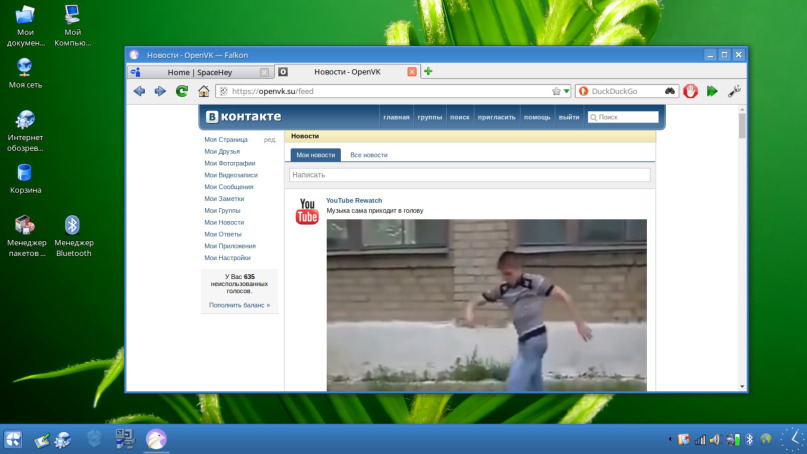
Task: Switch to the Home | SpaceHey tab
Action: point(200,72)
